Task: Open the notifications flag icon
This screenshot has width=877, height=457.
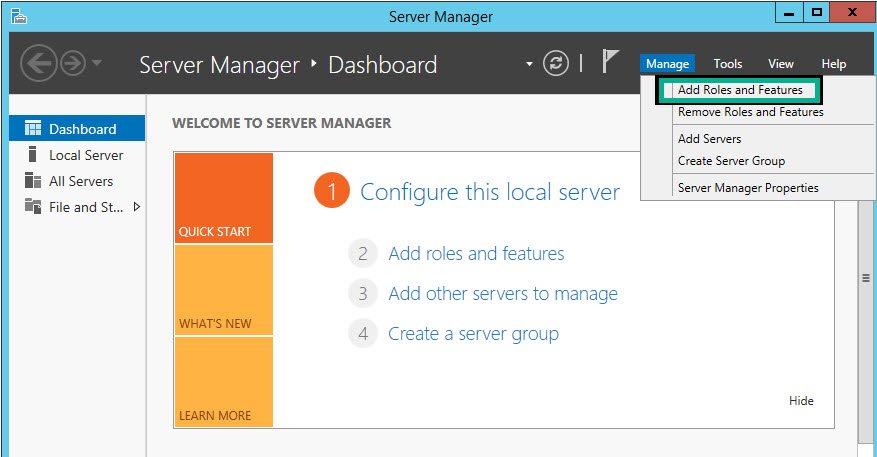Action: coord(610,61)
